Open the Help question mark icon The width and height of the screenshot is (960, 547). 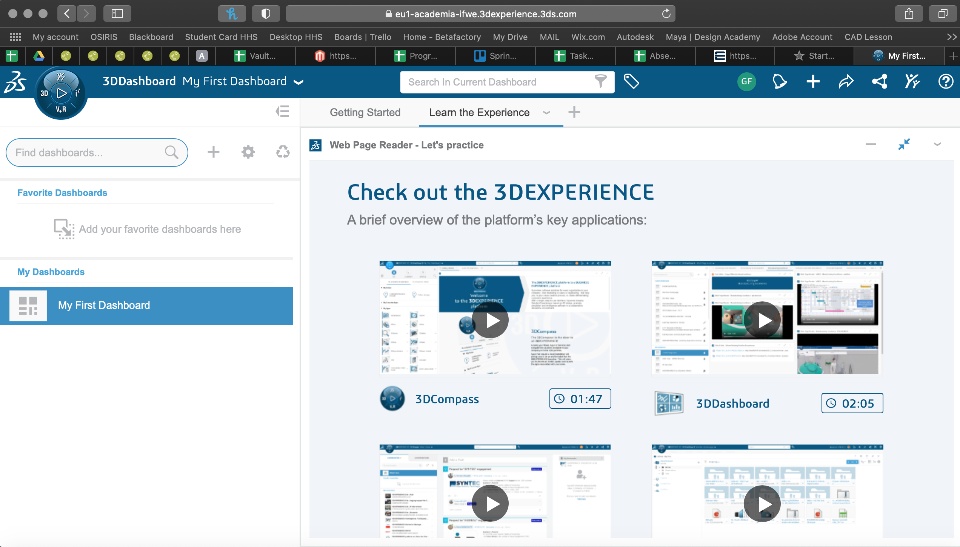945,81
